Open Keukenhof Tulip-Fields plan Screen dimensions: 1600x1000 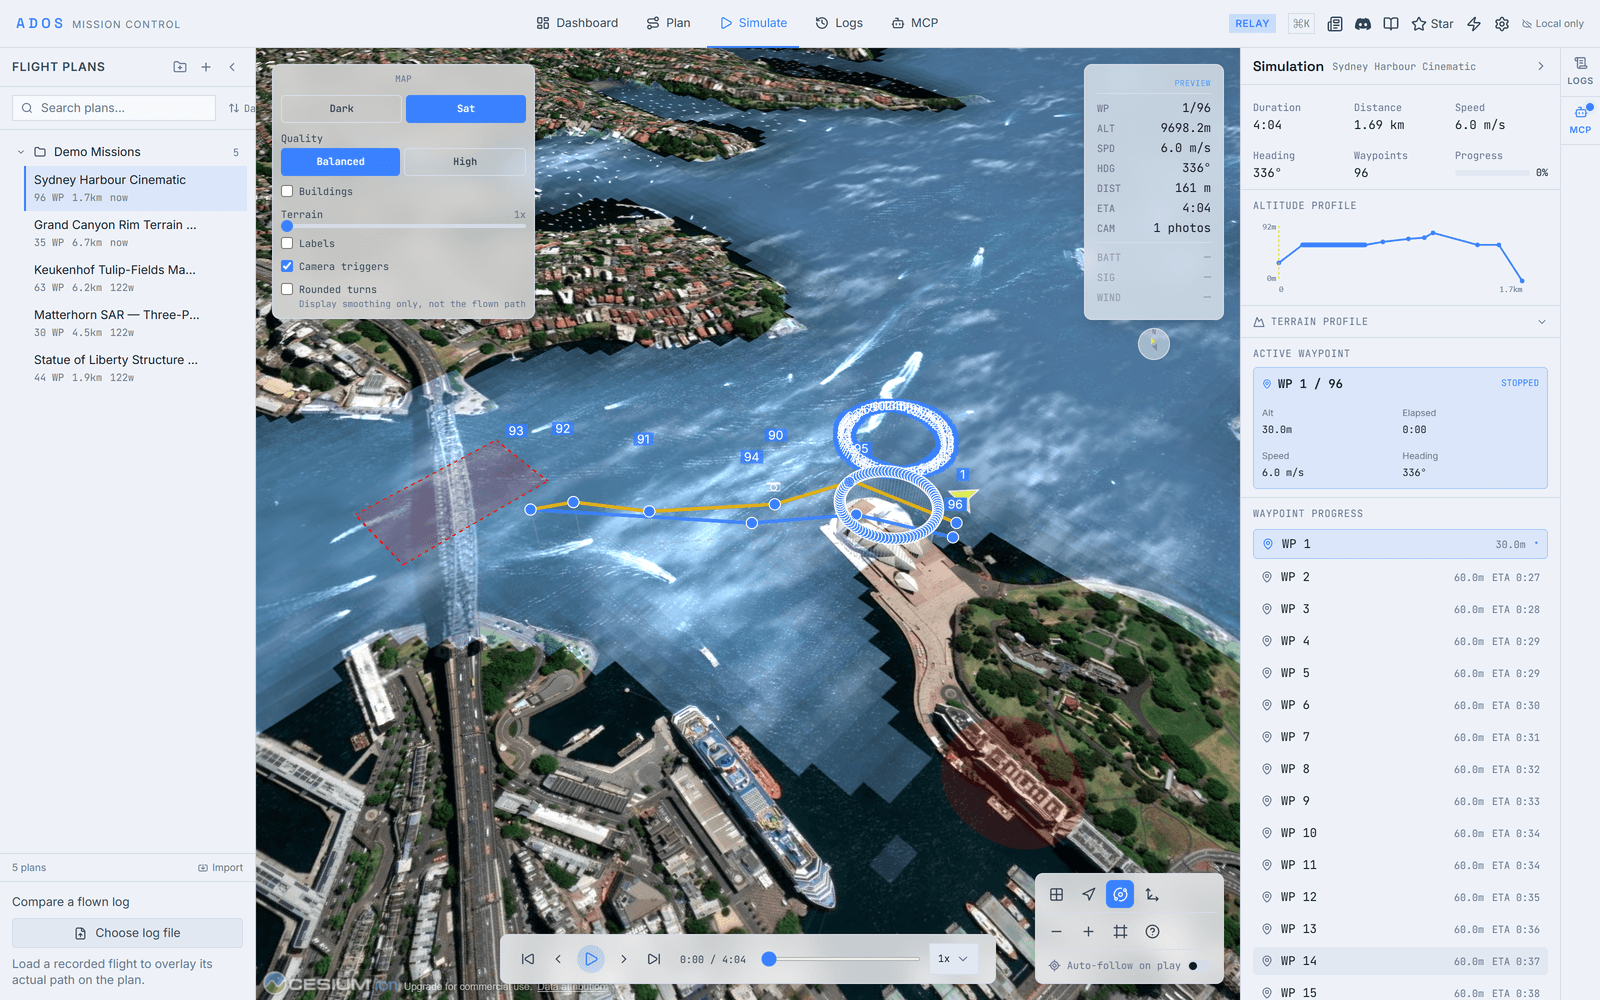tap(135, 278)
